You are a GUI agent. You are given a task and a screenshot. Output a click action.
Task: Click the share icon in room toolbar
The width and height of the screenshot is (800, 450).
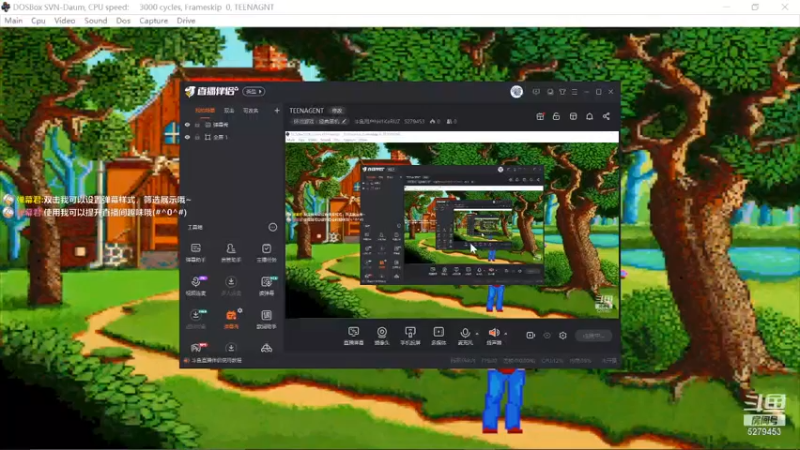(606, 116)
